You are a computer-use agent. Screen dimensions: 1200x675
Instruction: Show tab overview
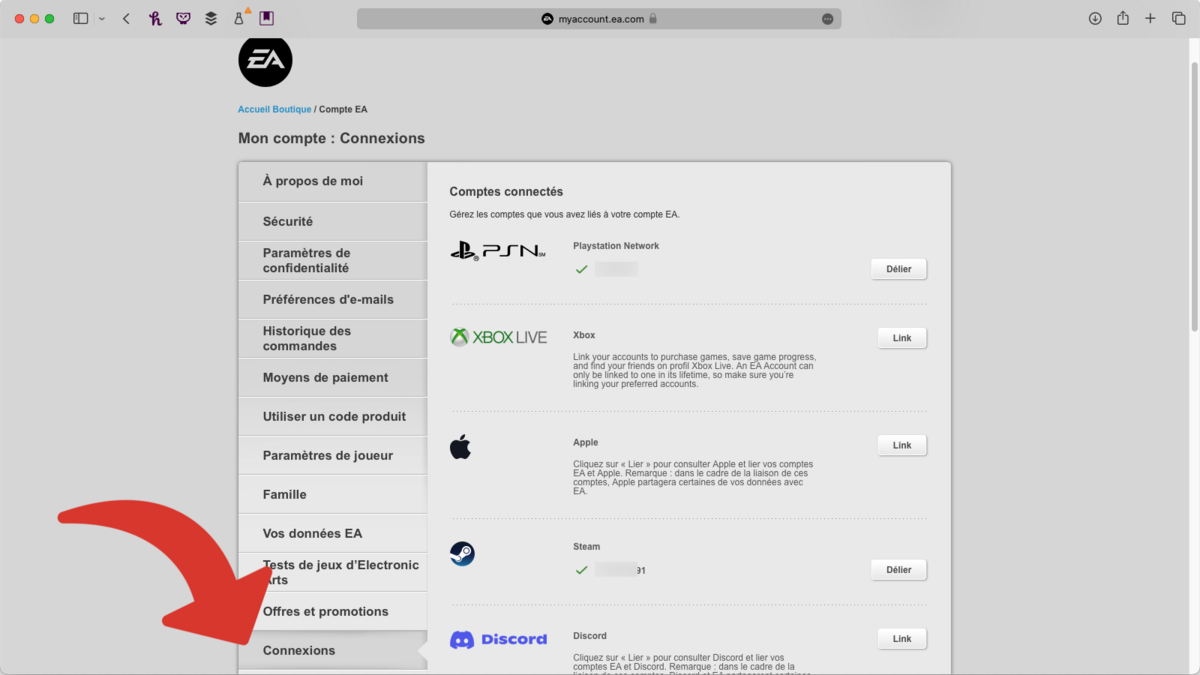[x=1178, y=18]
